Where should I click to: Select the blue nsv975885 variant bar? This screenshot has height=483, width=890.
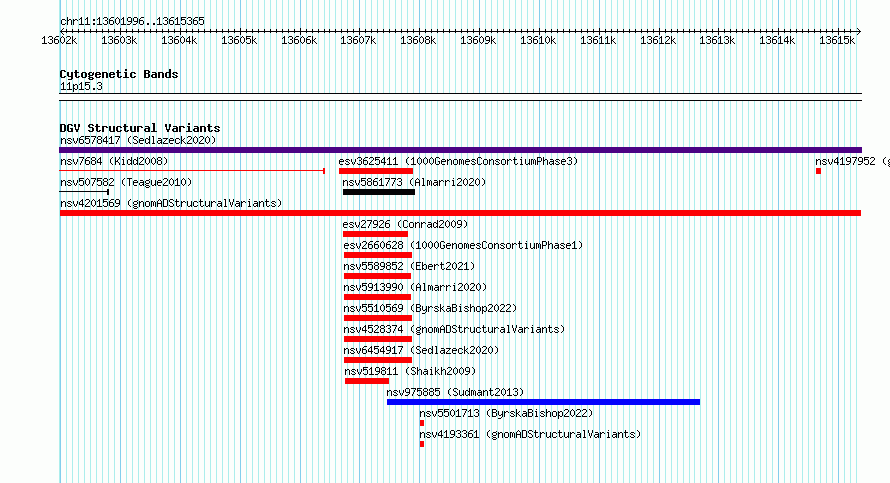point(543,402)
